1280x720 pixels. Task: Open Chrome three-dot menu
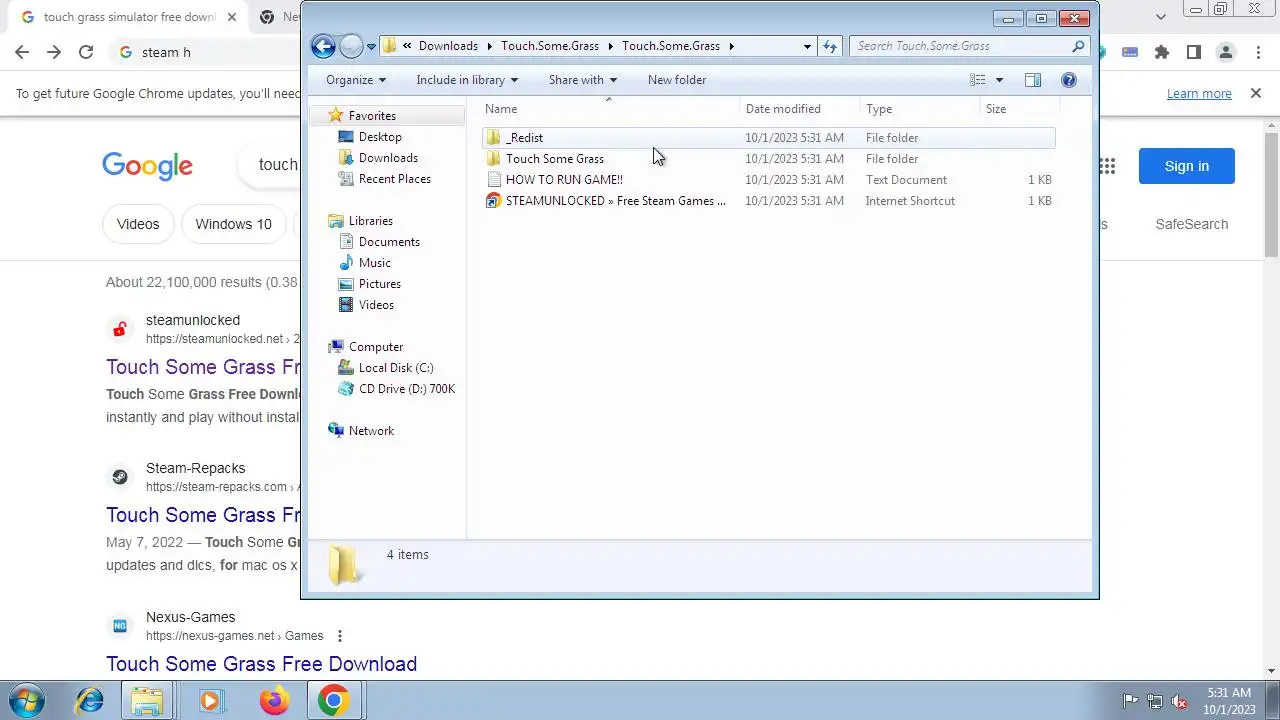point(1258,52)
